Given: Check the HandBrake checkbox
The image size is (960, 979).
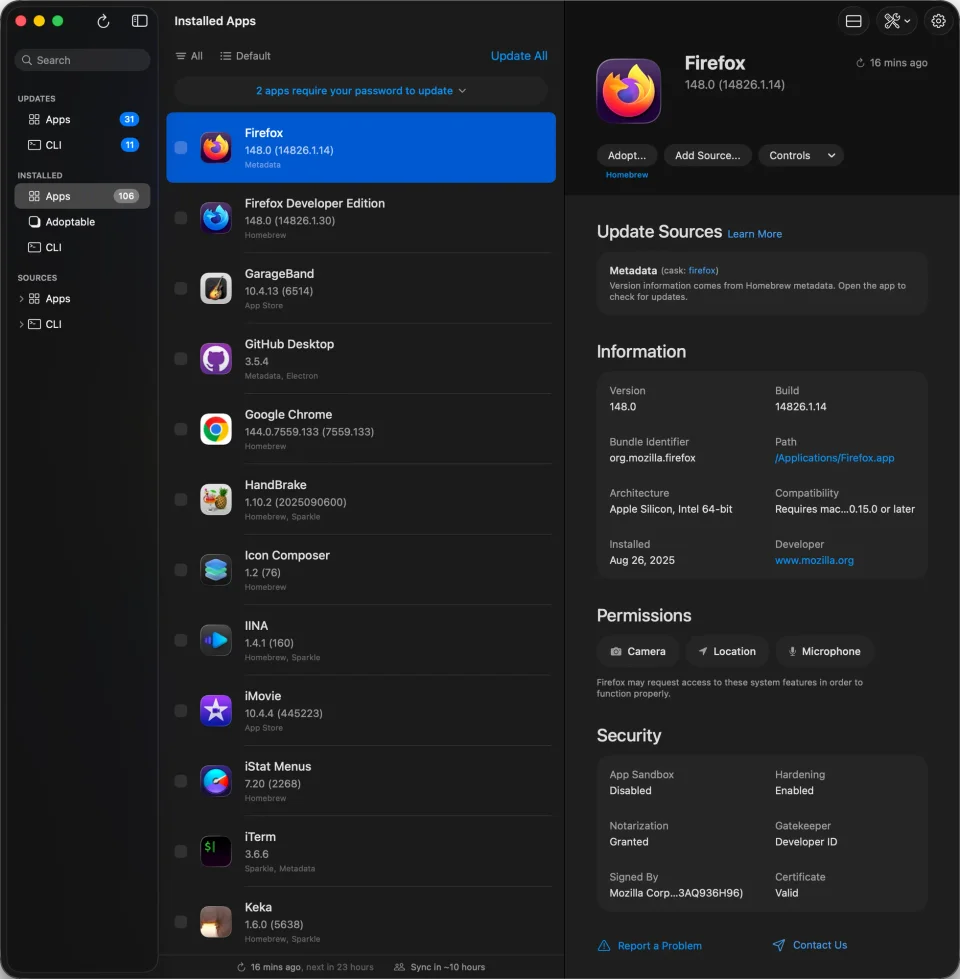Looking at the screenshot, I should (x=181, y=499).
